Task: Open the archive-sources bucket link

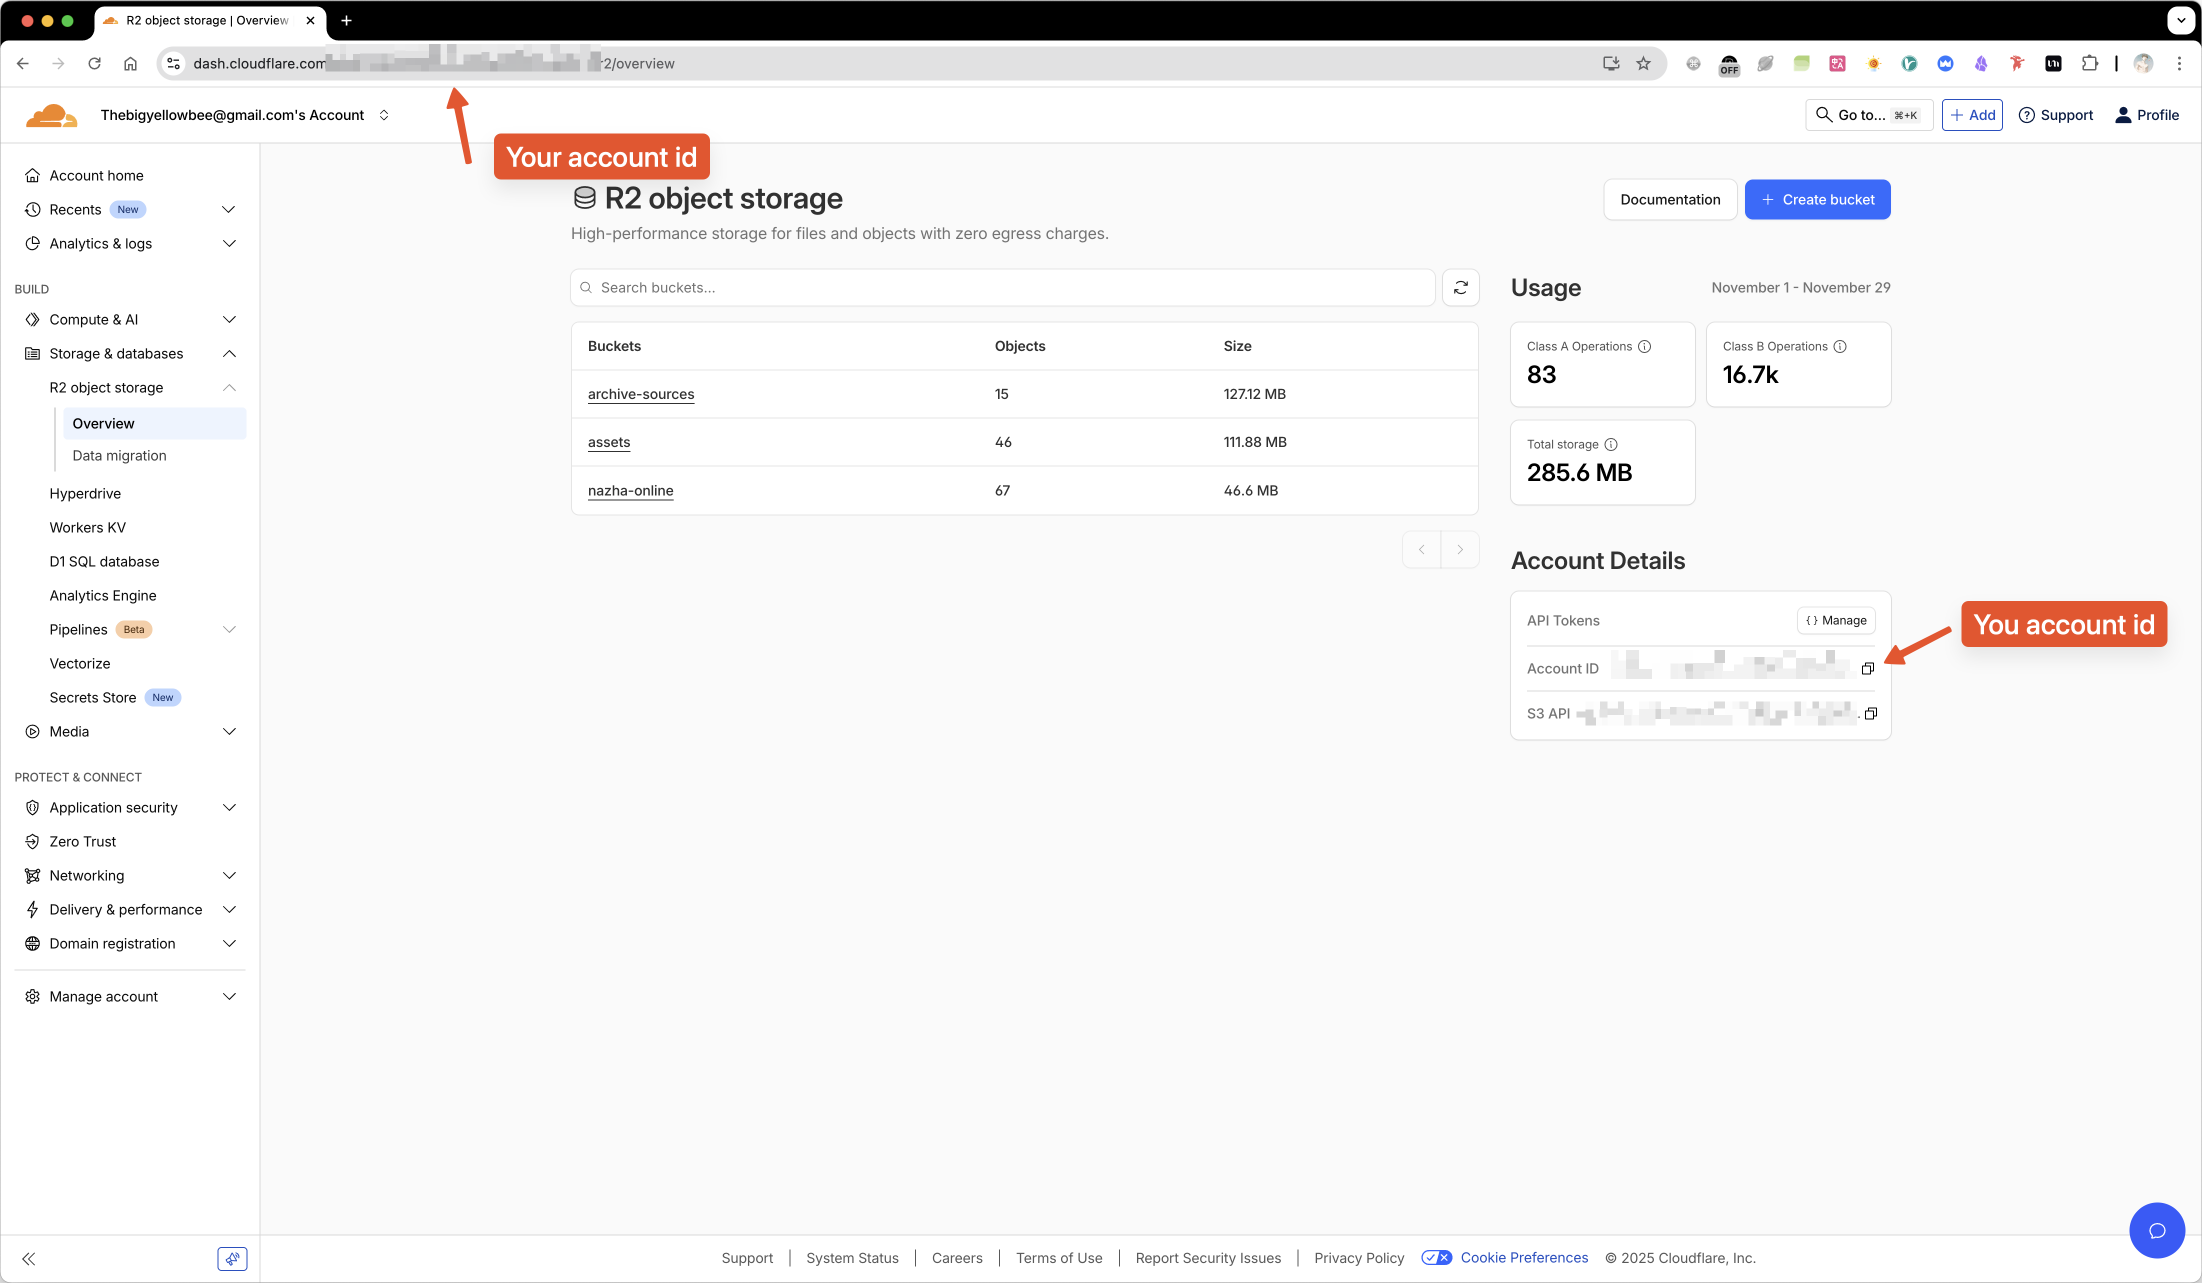Action: coord(641,394)
